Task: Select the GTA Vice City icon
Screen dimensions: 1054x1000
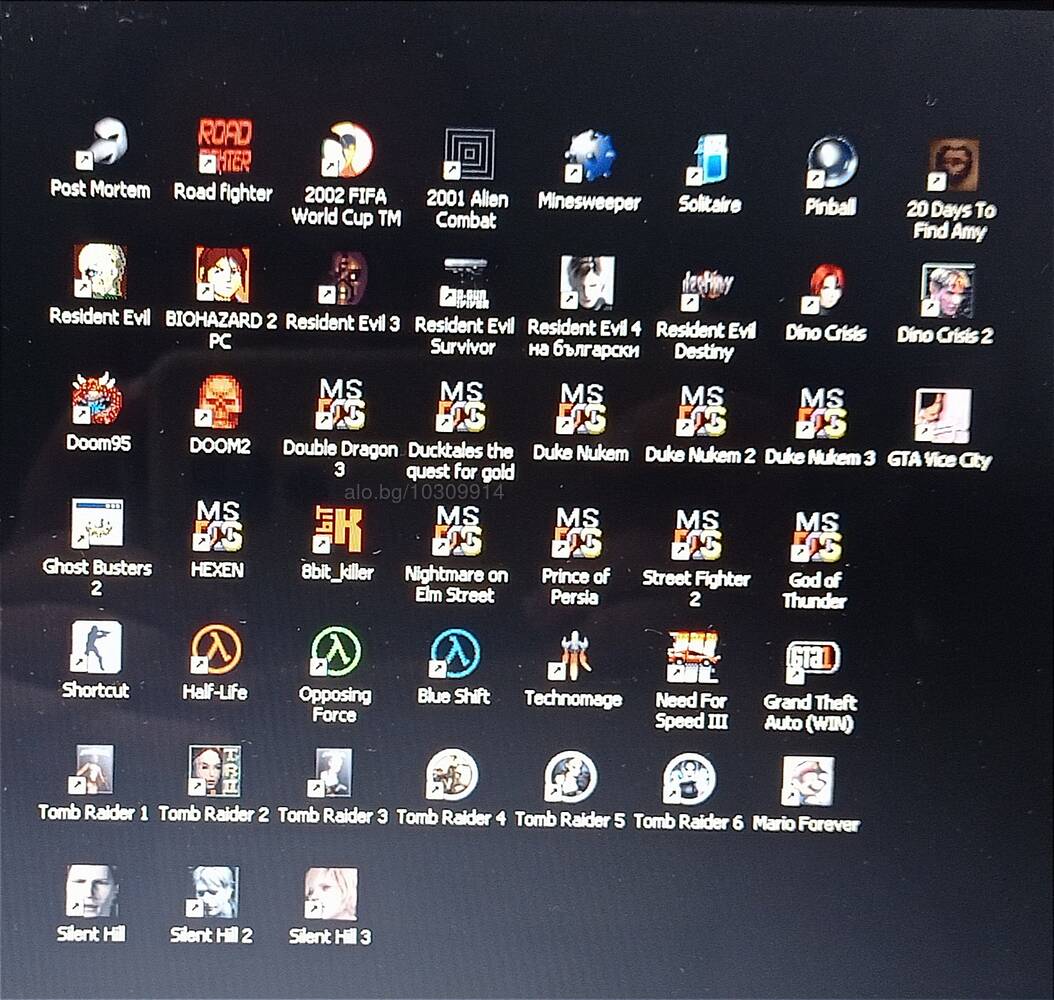Action: [x=942, y=415]
